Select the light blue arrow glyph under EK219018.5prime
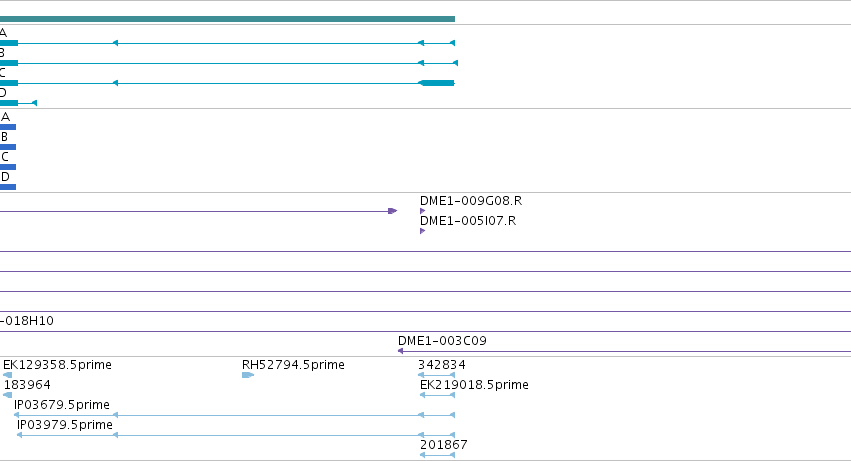 437,395
